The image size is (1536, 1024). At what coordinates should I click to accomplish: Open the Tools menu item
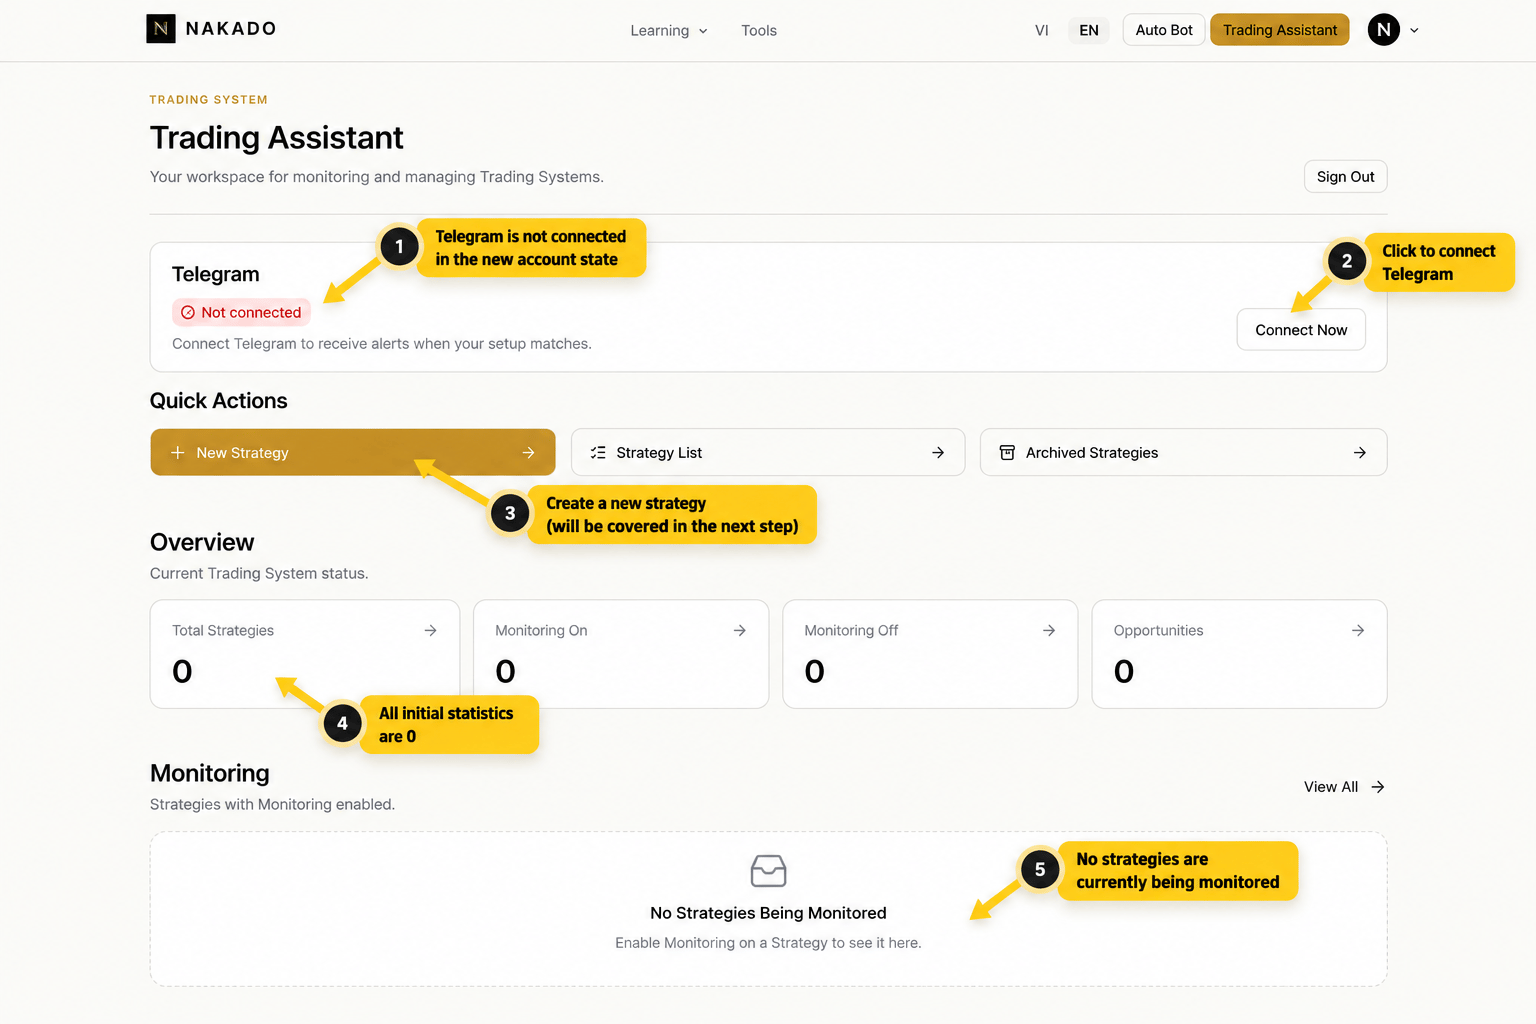(759, 31)
